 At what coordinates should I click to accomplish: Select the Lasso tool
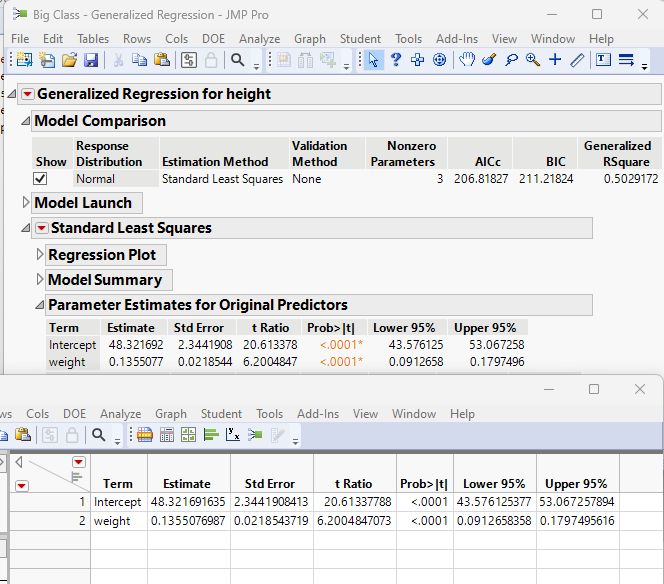coord(511,60)
